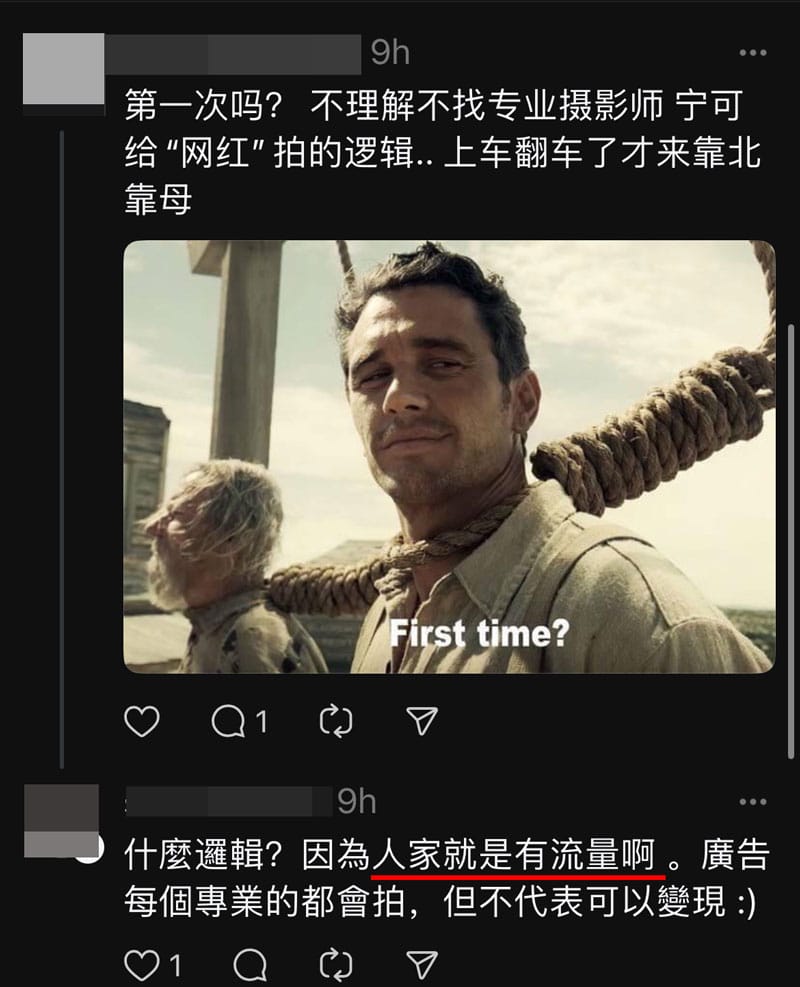The width and height of the screenshot is (800, 987).
Task: Repost the second comment
Action: point(336,964)
